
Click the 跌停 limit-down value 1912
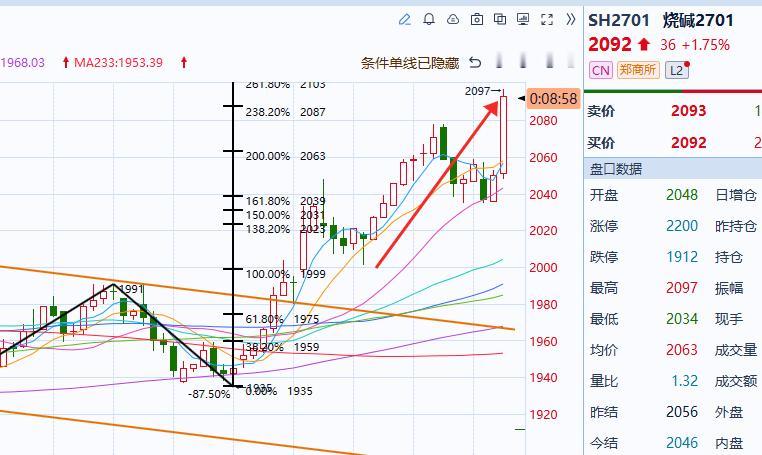click(x=682, y=257)
